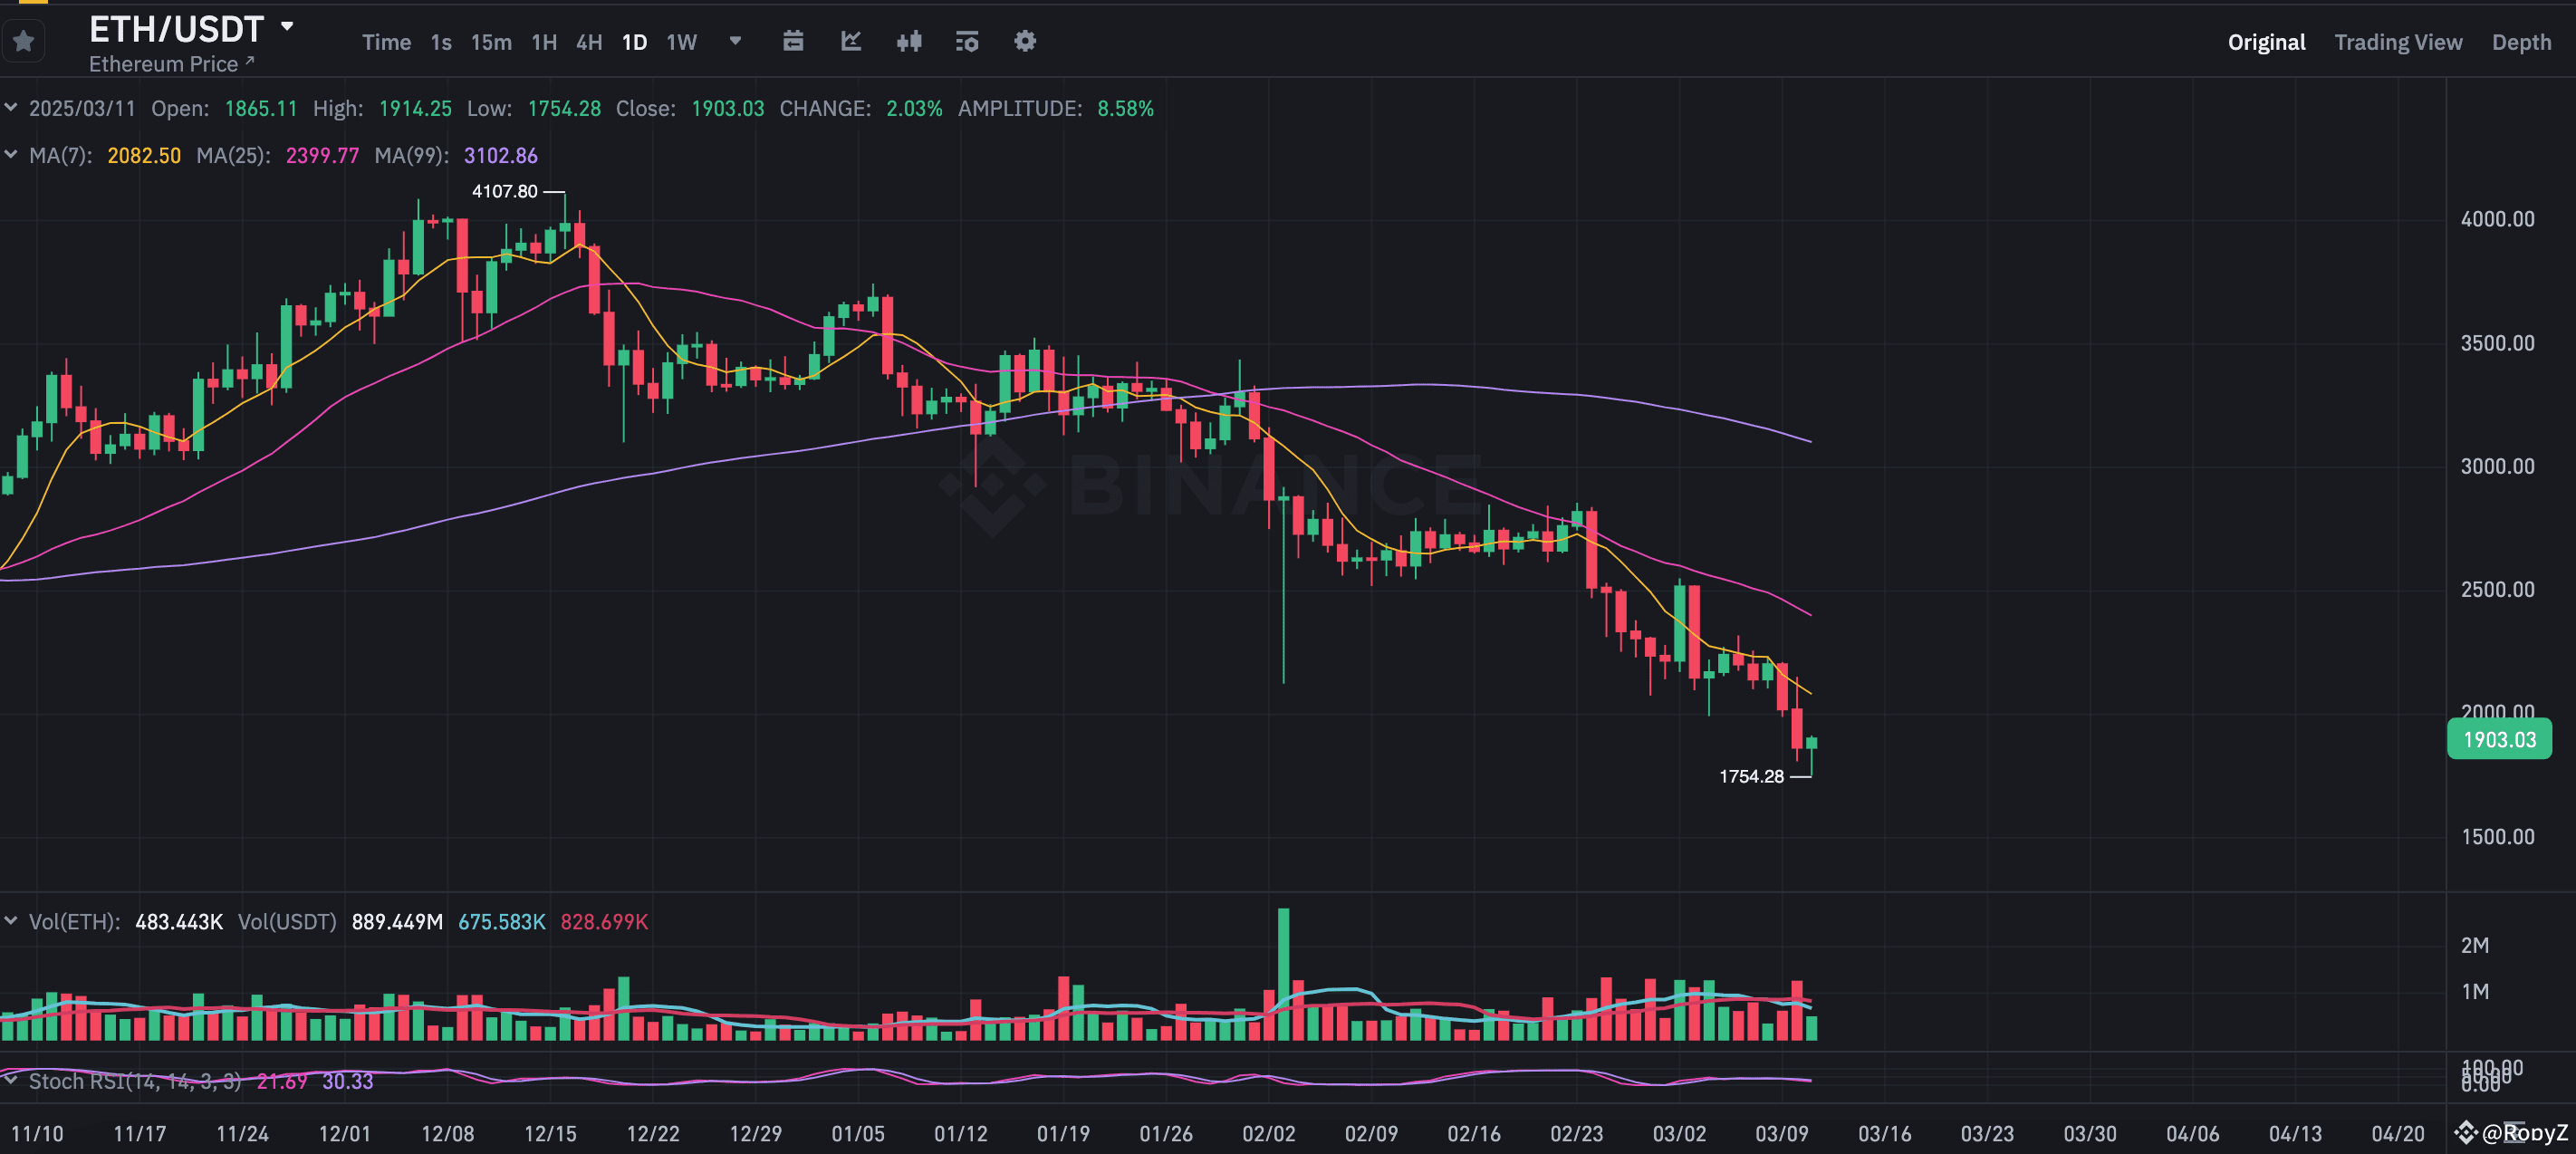Screen dimensions: 2576x1154
Task: Collapse the OHLC data row chevron
Action: tap(11, 107)
